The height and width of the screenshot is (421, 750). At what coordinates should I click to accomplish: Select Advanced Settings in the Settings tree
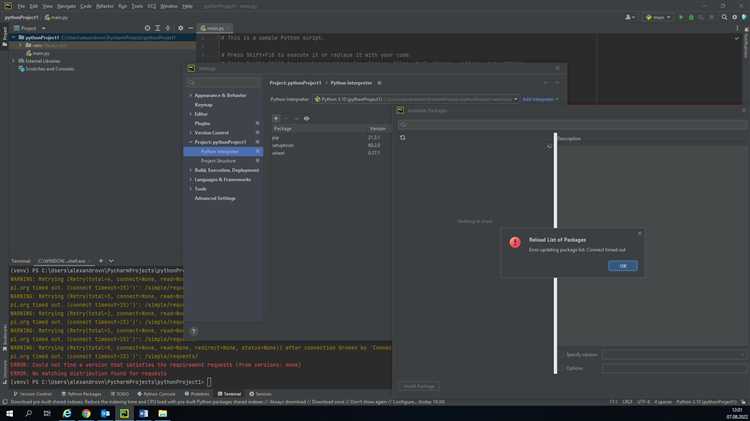tap(215, 198)
